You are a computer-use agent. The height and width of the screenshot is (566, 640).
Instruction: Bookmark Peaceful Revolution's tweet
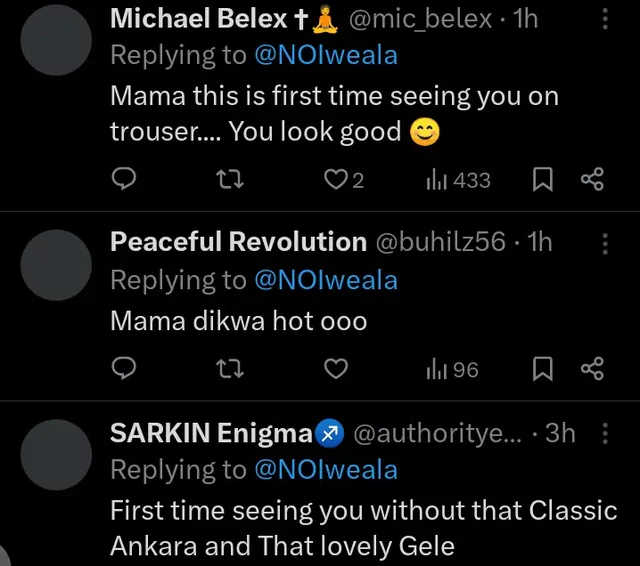pos(543,369)
